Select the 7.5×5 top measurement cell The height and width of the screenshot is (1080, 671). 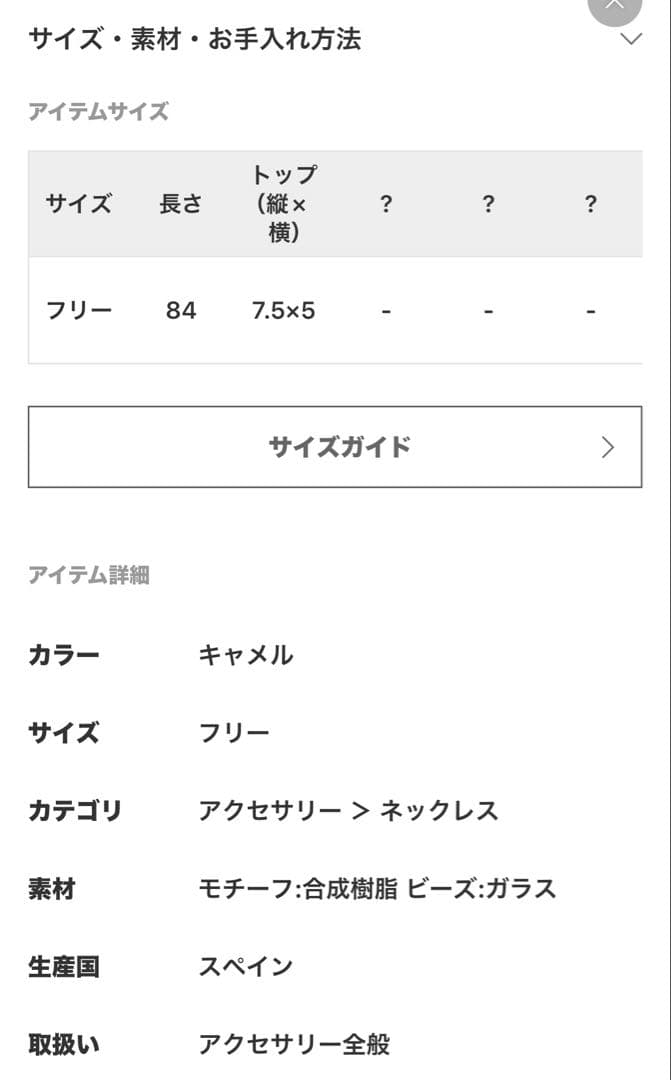tap(286, 310)
